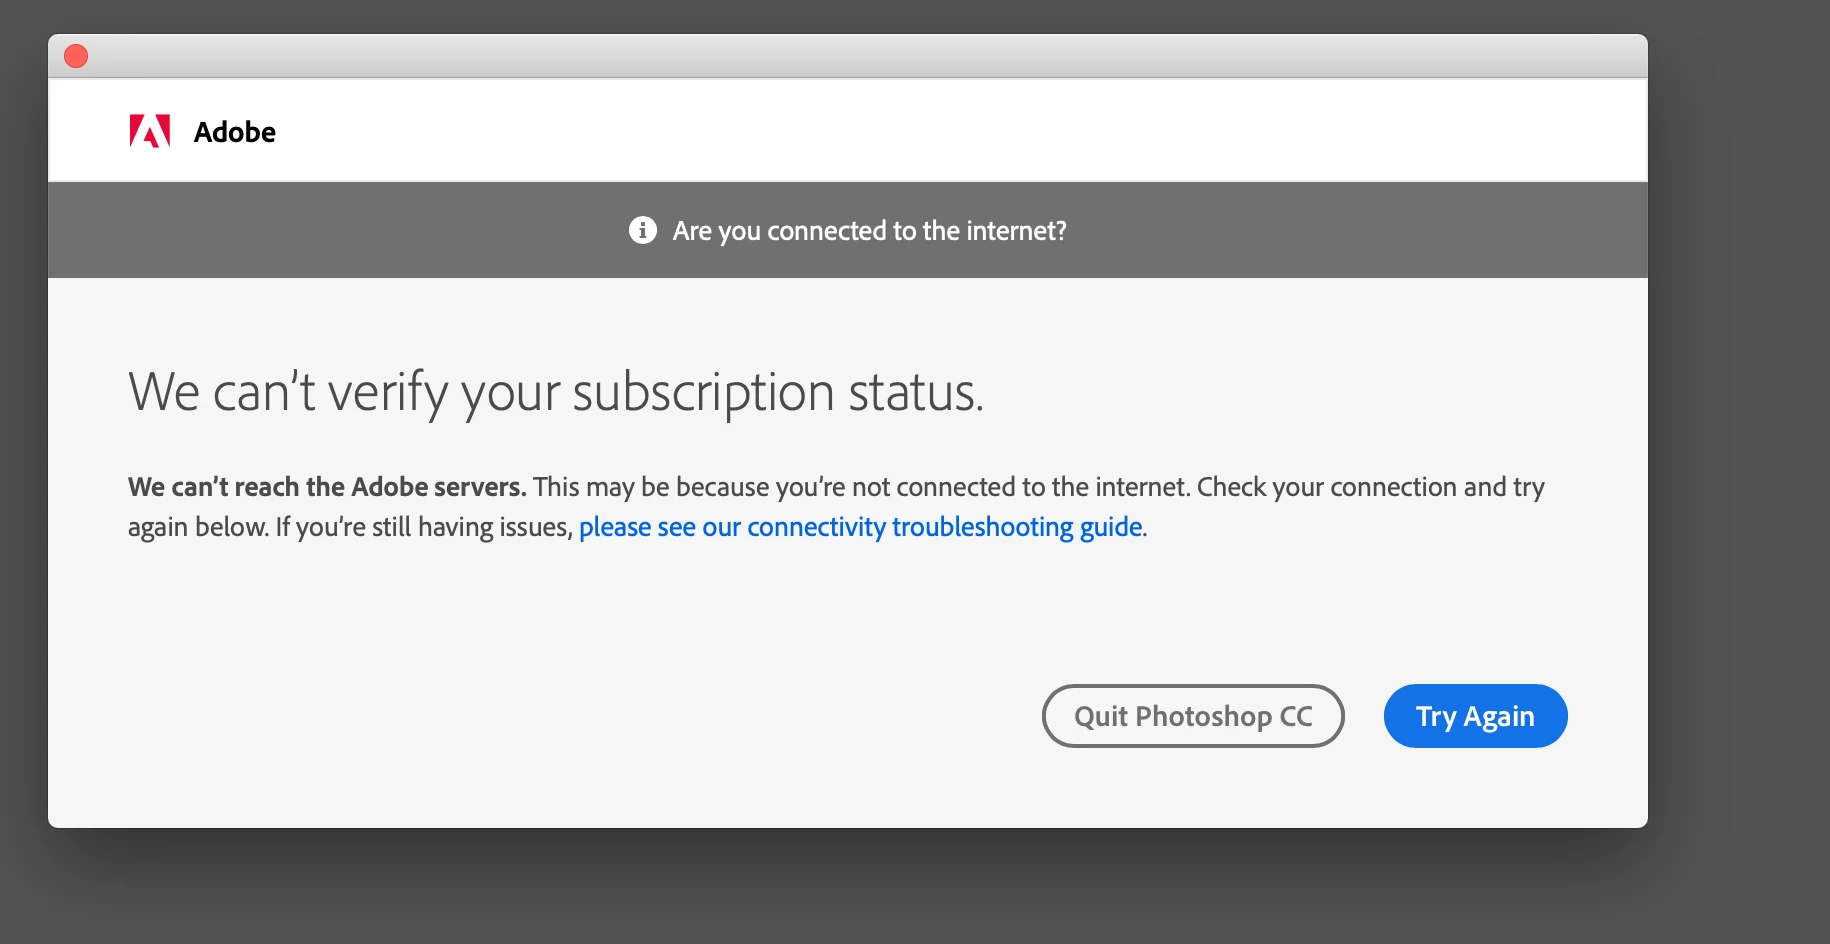This screenshot has height=944, width=1830.
Task: Click "Are you connected to the internet?" text
Action: click(x=869, y=231)
